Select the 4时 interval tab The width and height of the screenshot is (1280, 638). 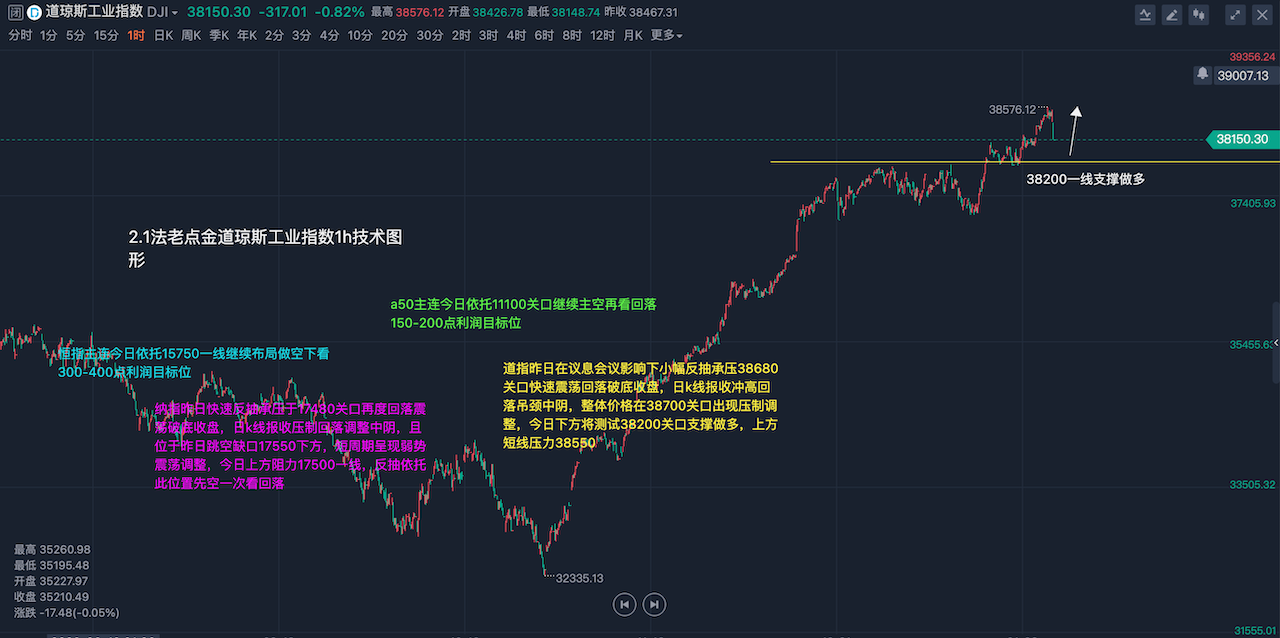pyautogui.click(x=516, y=35)
